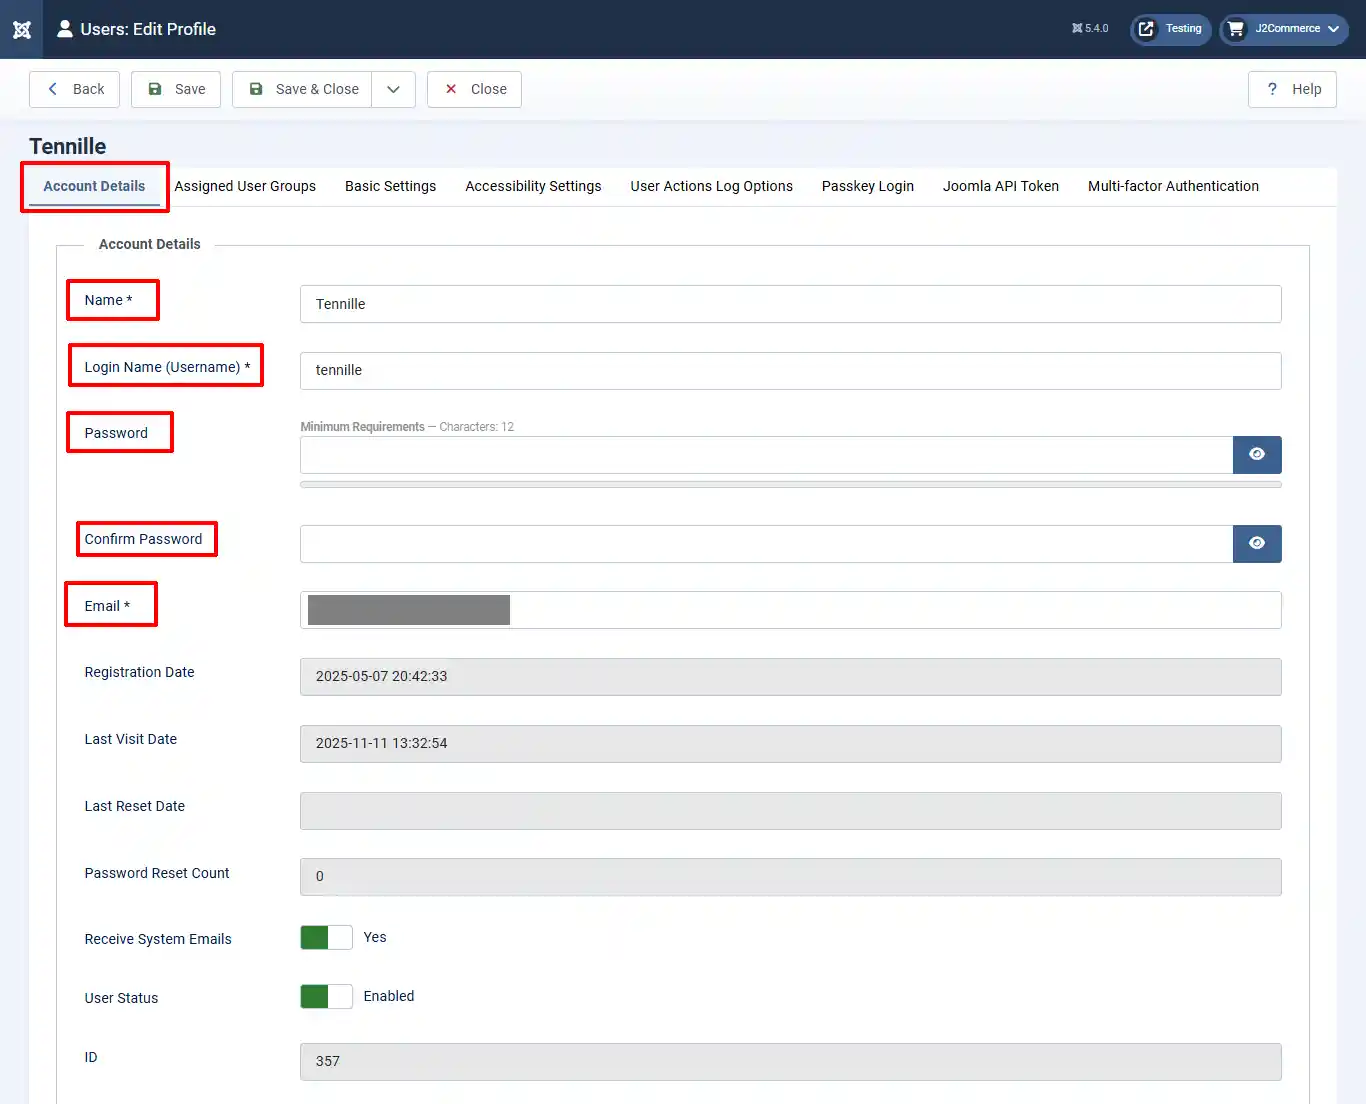Click the Password Reset Count field
Viewport: 1366px width, 1104px height.
click(x=790, y=877)
